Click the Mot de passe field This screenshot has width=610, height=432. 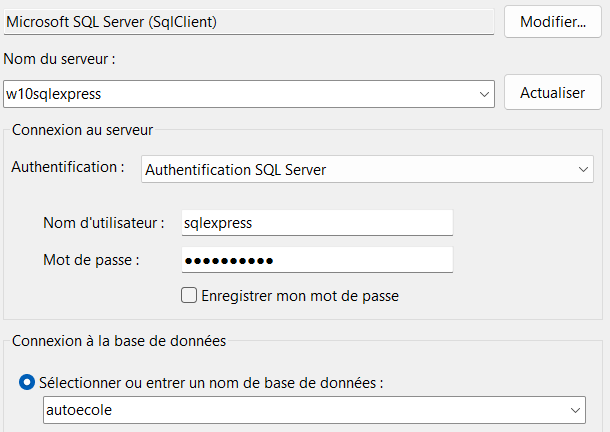click(x=317, y=260)
